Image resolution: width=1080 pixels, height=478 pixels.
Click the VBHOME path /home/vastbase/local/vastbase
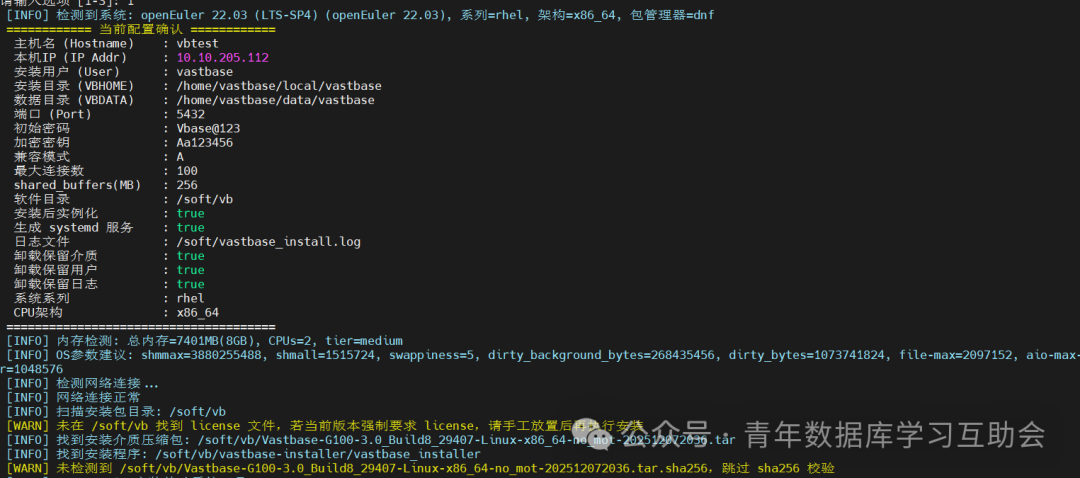click(x=279, y=86)
